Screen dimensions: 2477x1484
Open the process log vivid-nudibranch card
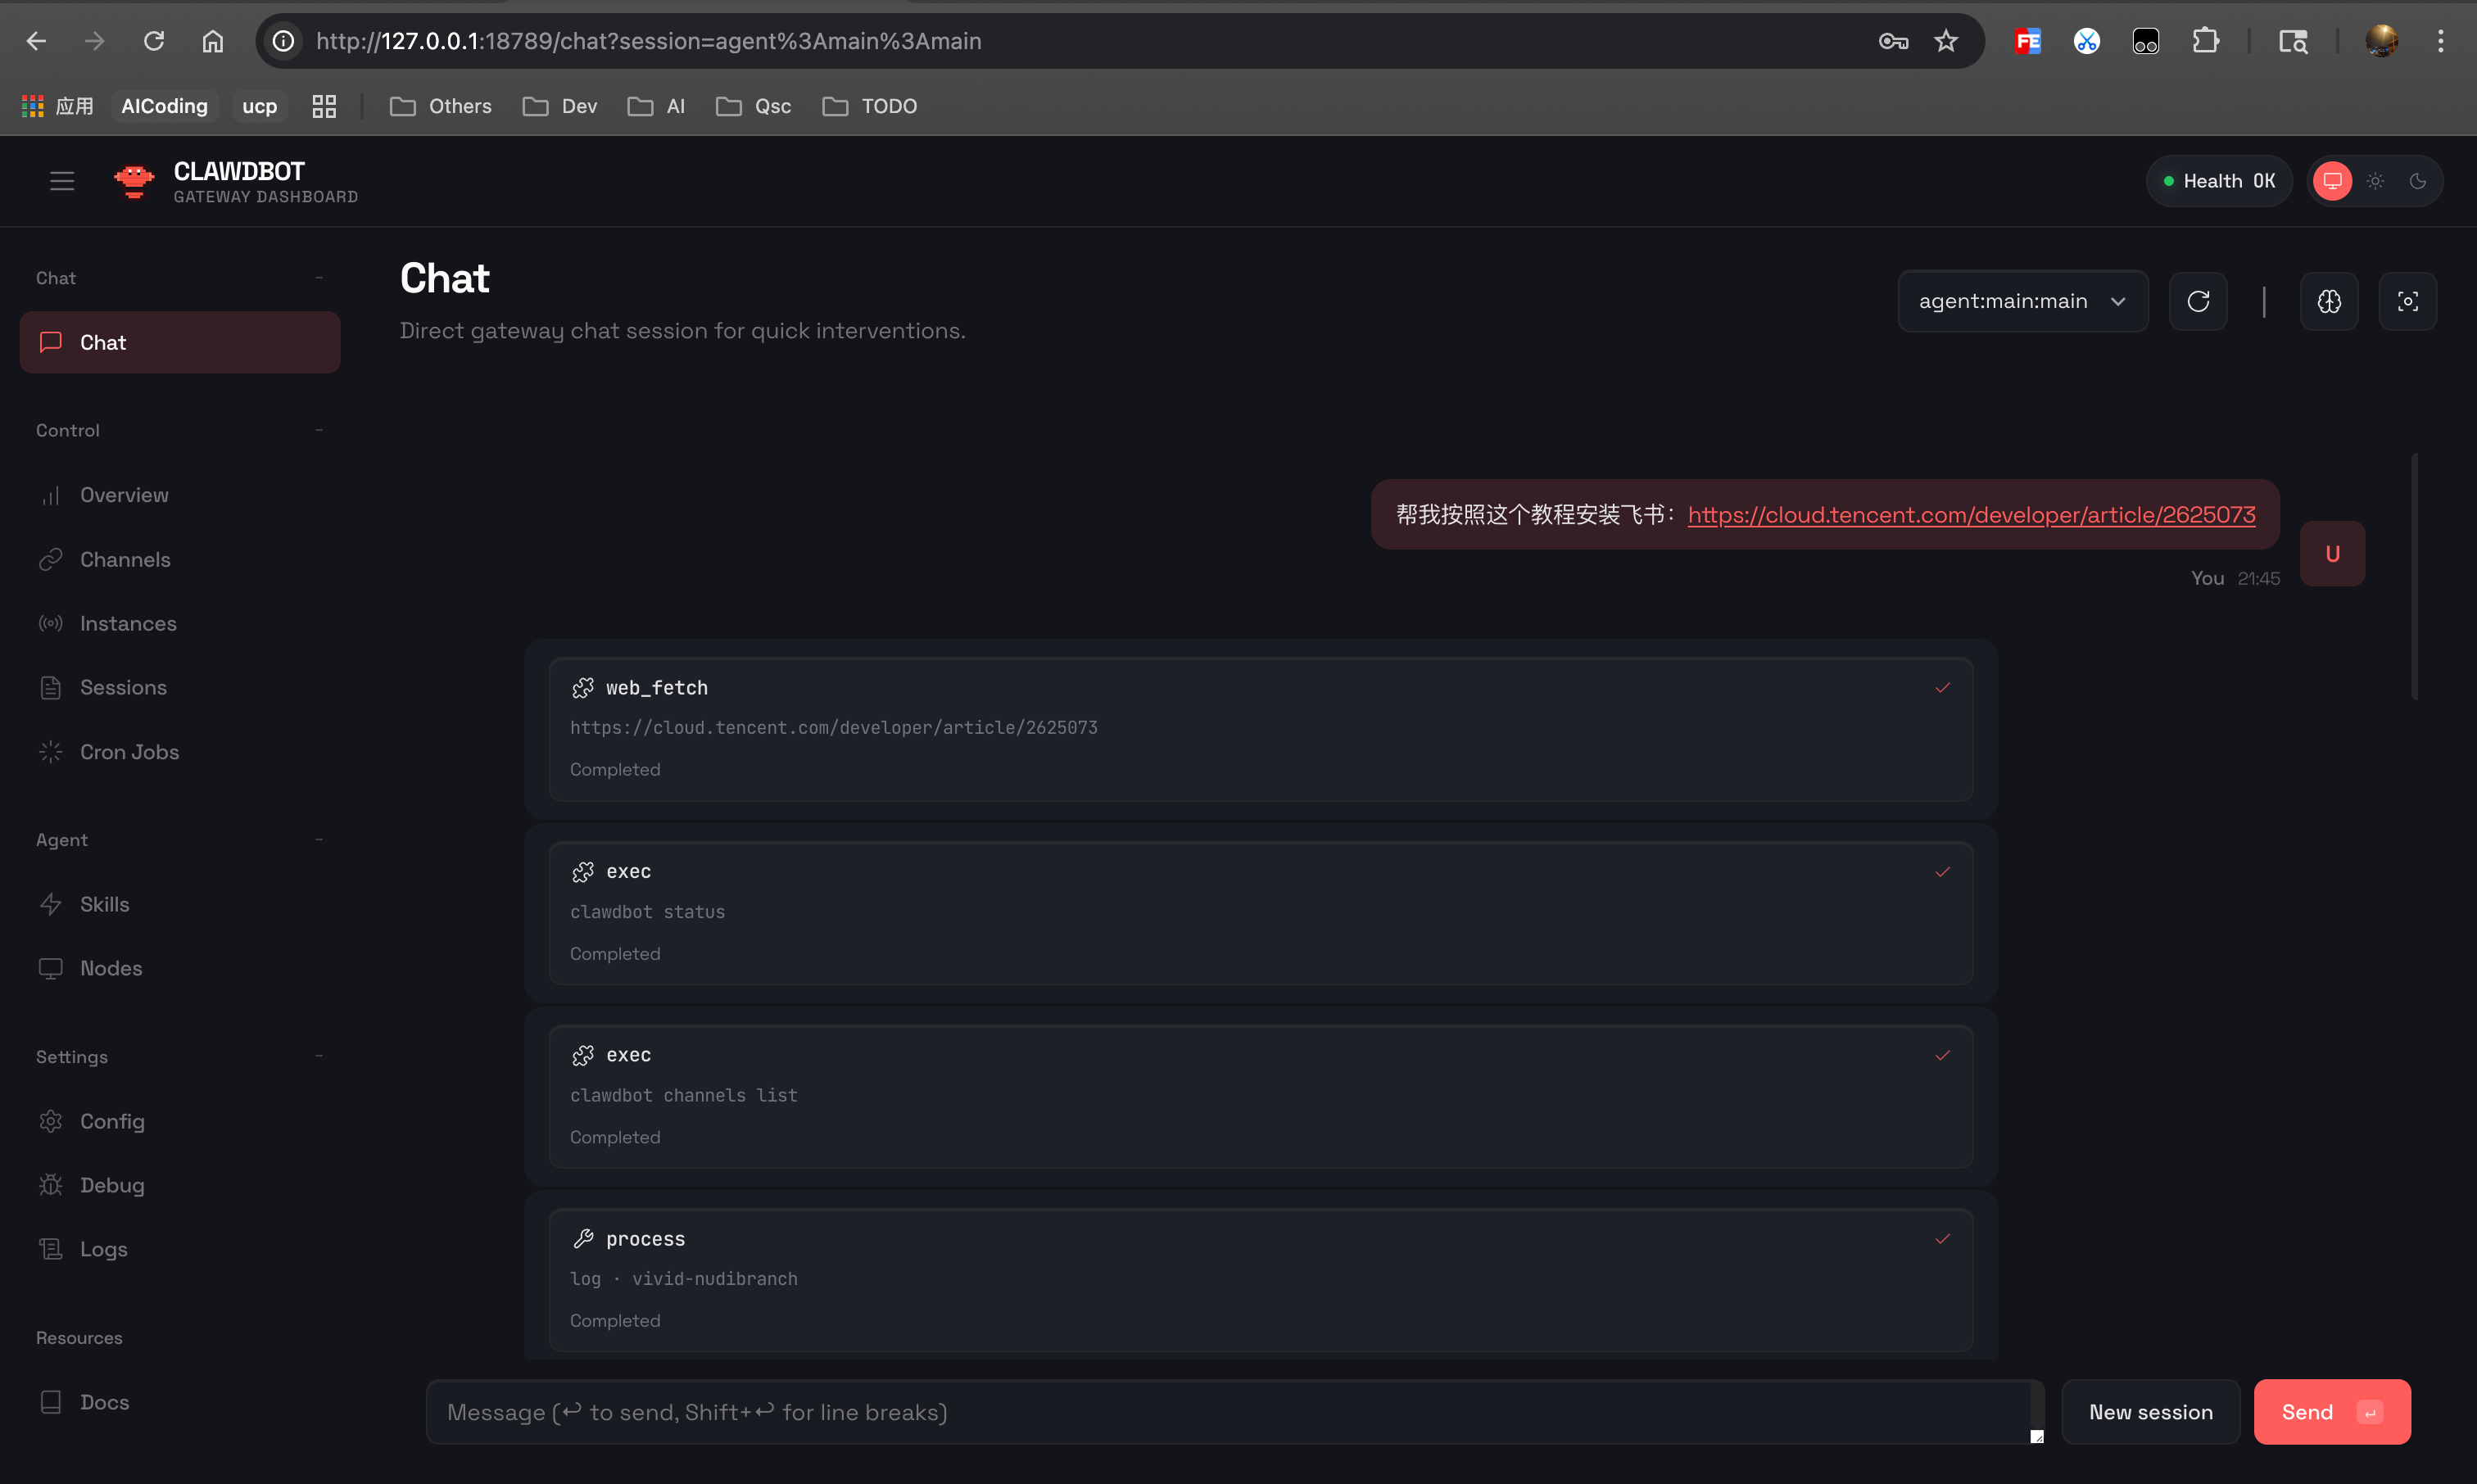tap(1261, 1280)
